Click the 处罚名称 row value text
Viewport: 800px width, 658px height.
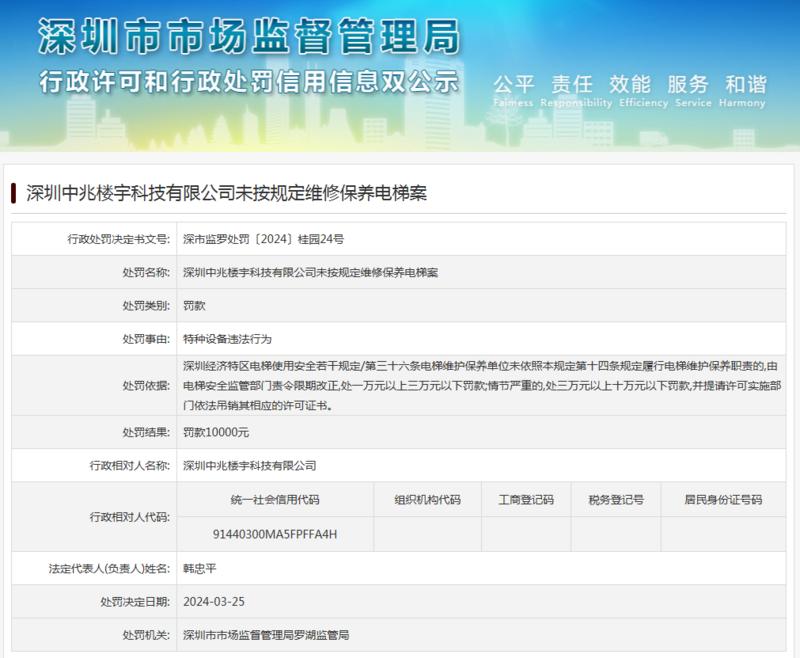[310, 272]
